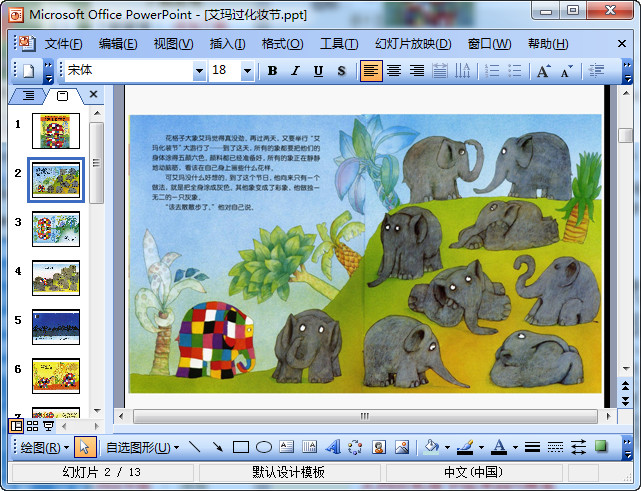
Task: Open the 编辑(E) menu
Action: [118, 44]
